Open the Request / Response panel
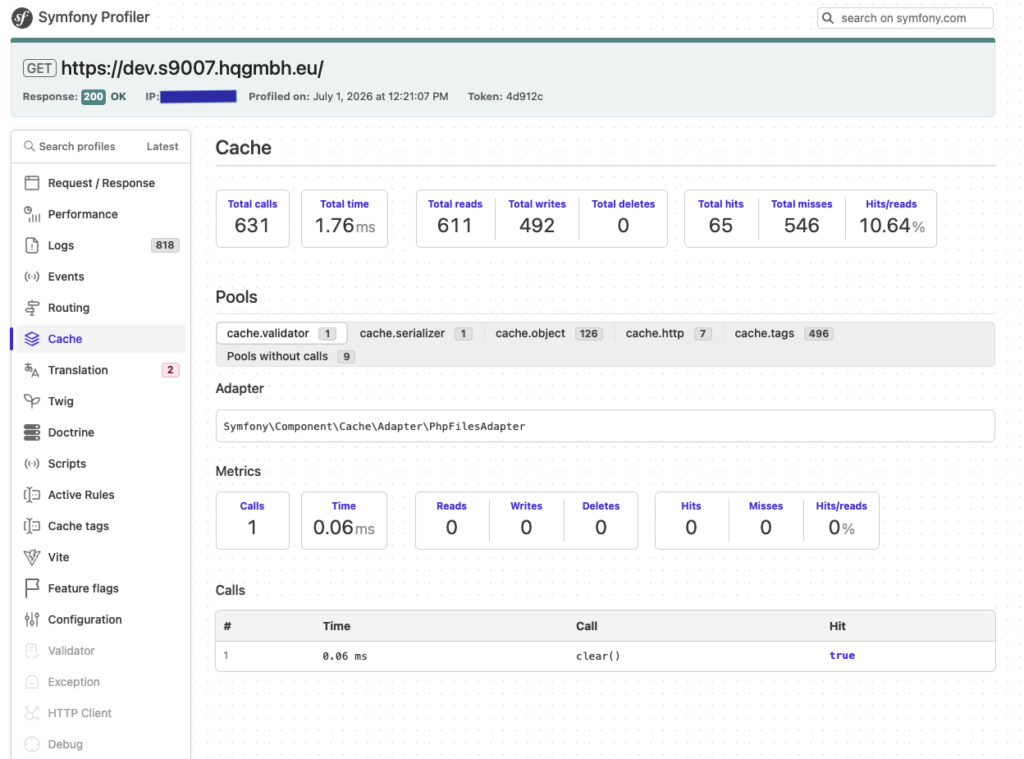The image size is (1024, 759). click(101, 183)
